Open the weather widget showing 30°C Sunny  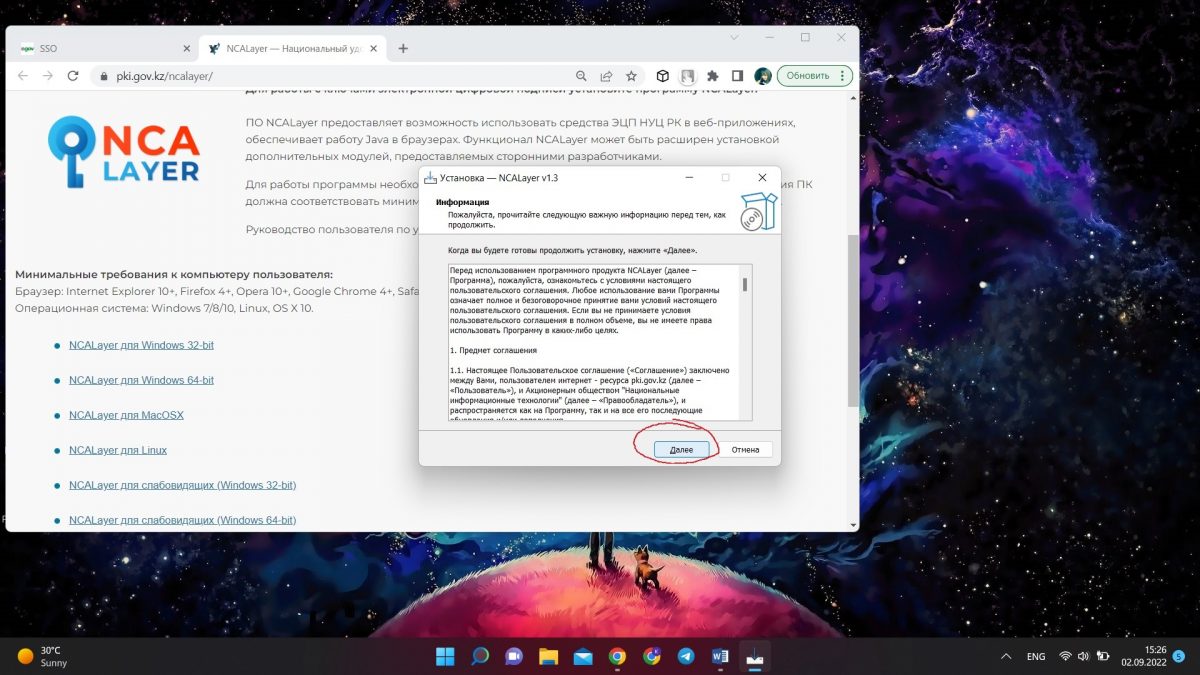pos(42,656)
